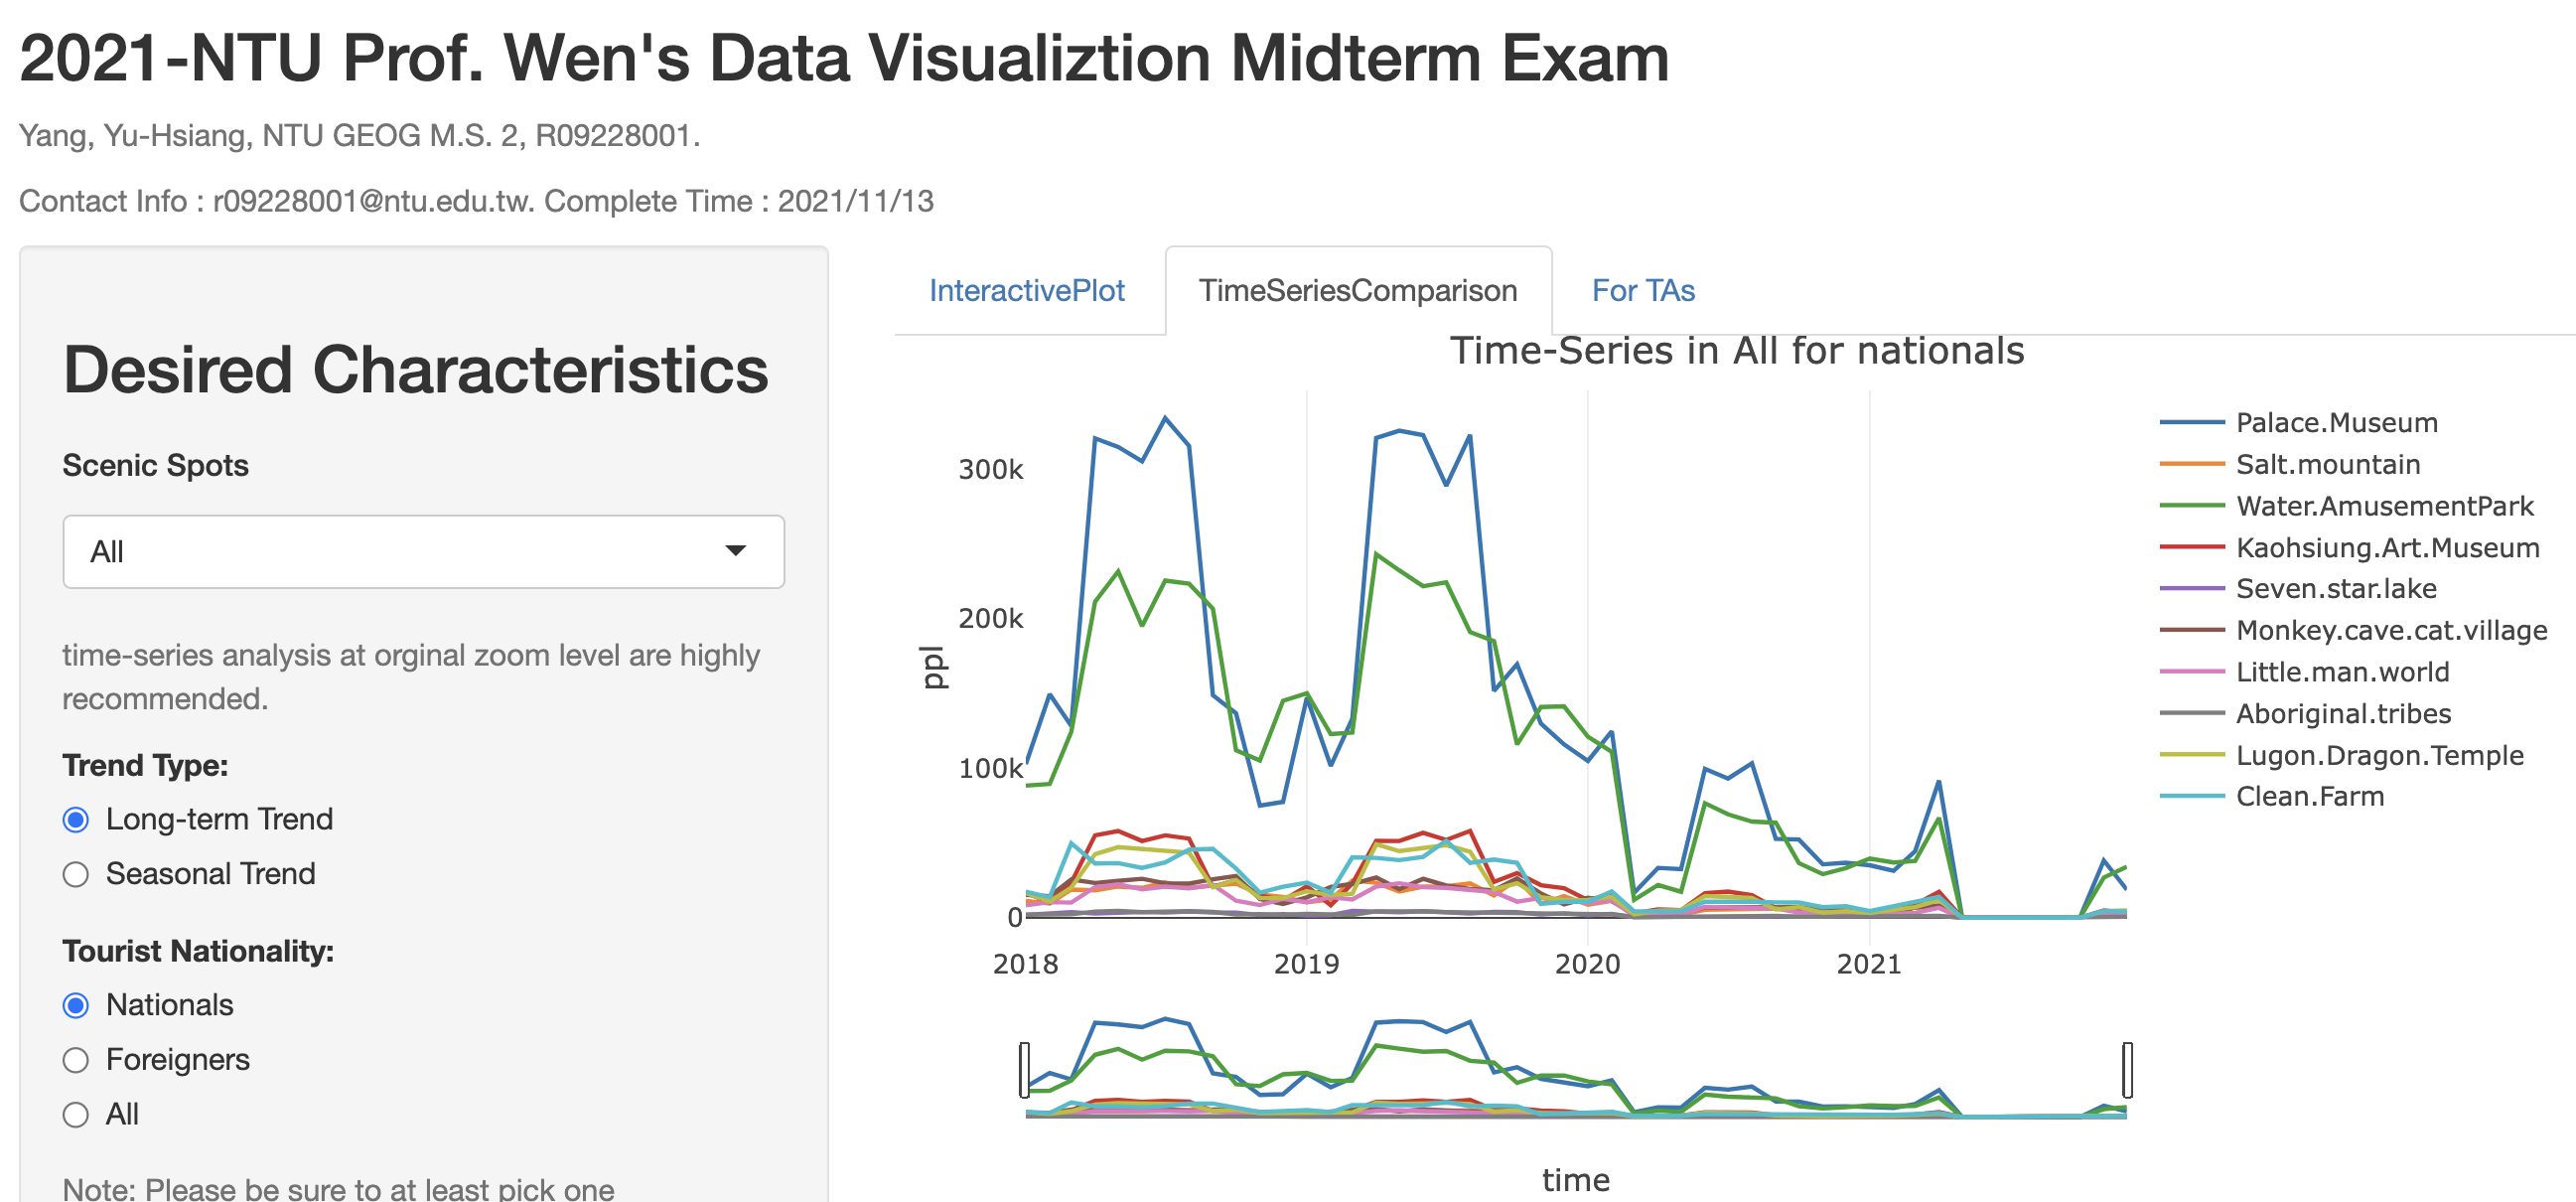This screenshot has height=1202, width=2576.
Task: Hide Kaohsiung.Art.Museum via legend
Action: click(x=2387, y=548)
